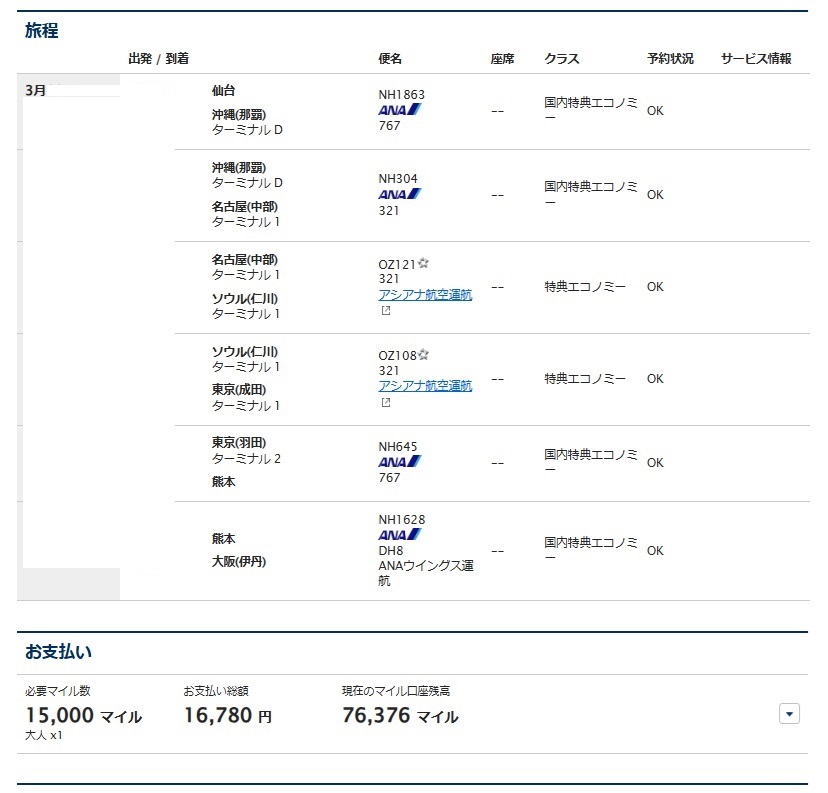Click the ANA logo under flight NH645
This screenshot has width=828, height=793.
[x=399, y=462]
